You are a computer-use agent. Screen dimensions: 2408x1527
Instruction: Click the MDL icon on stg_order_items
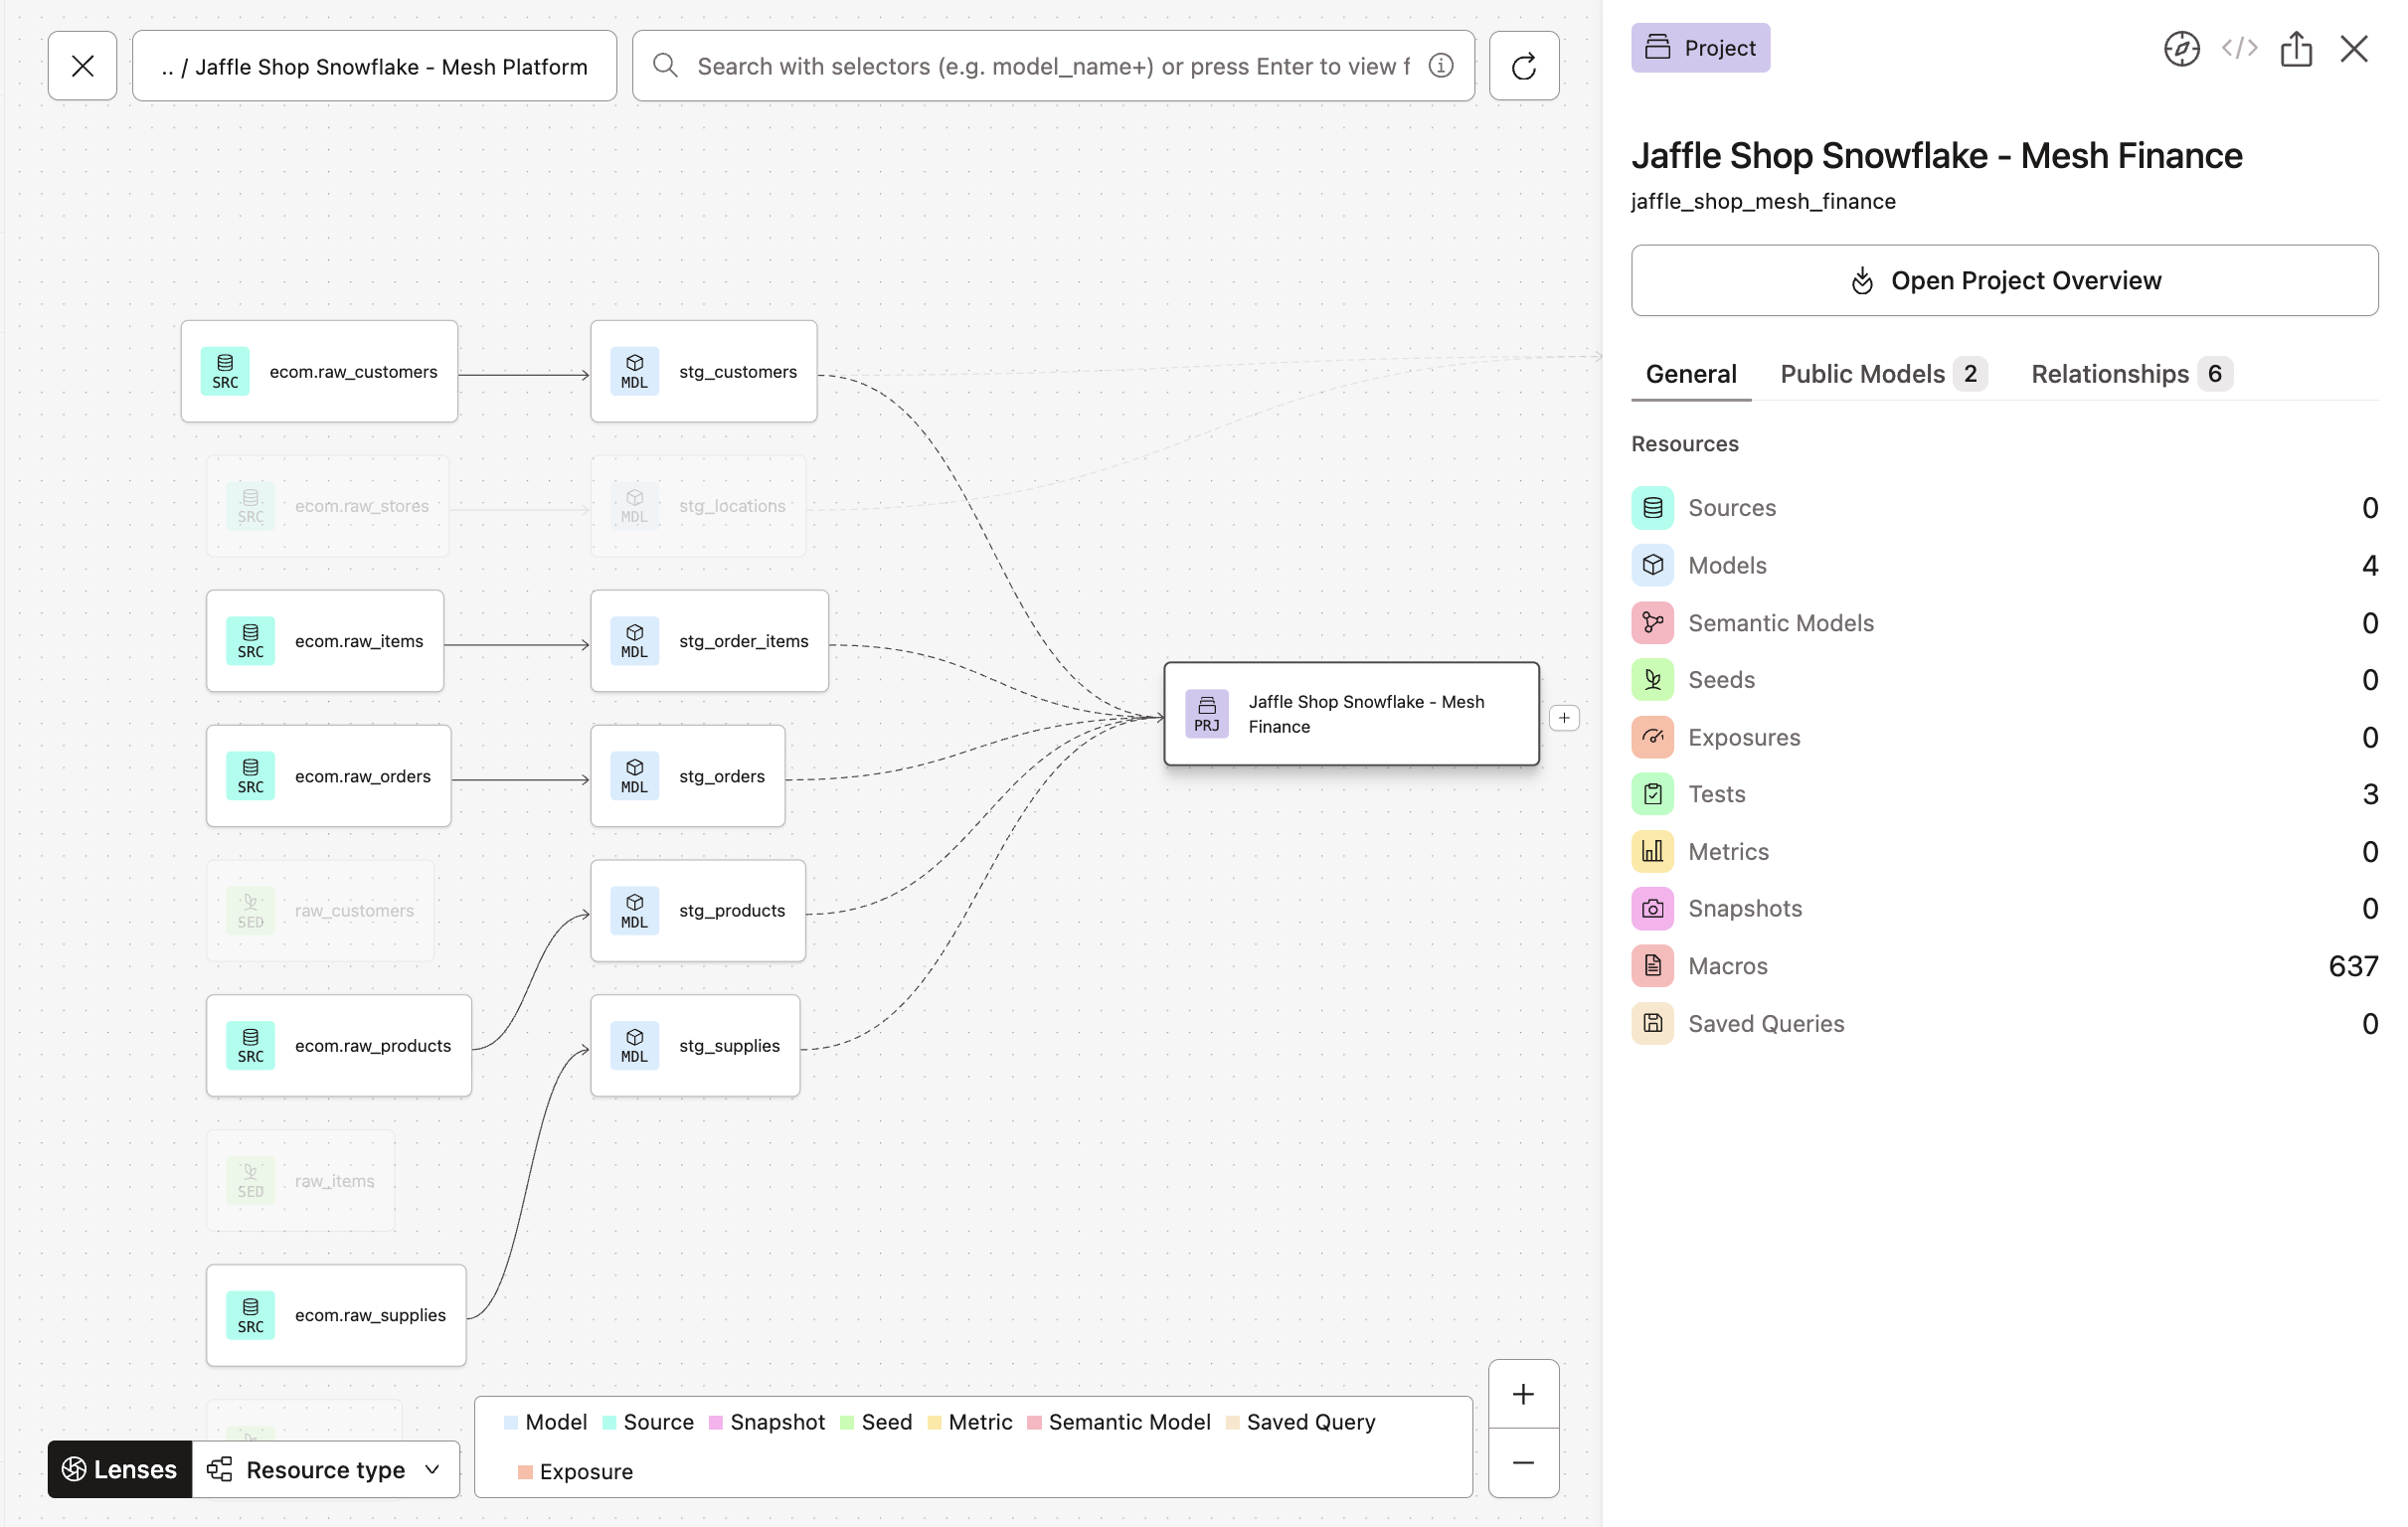[x=634, y=641]
